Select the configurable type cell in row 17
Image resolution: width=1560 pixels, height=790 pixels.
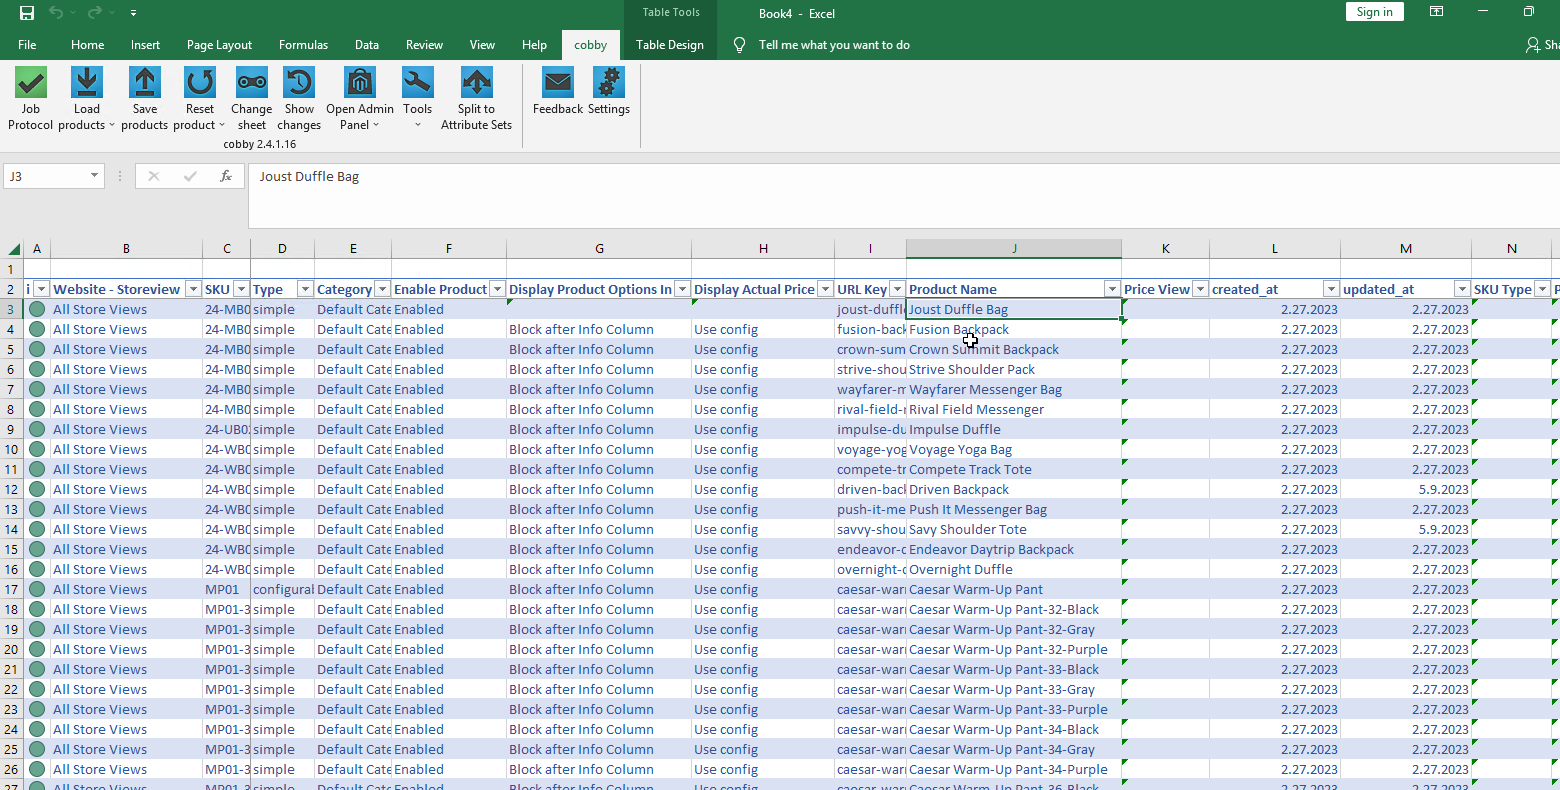tap(282, 589)
